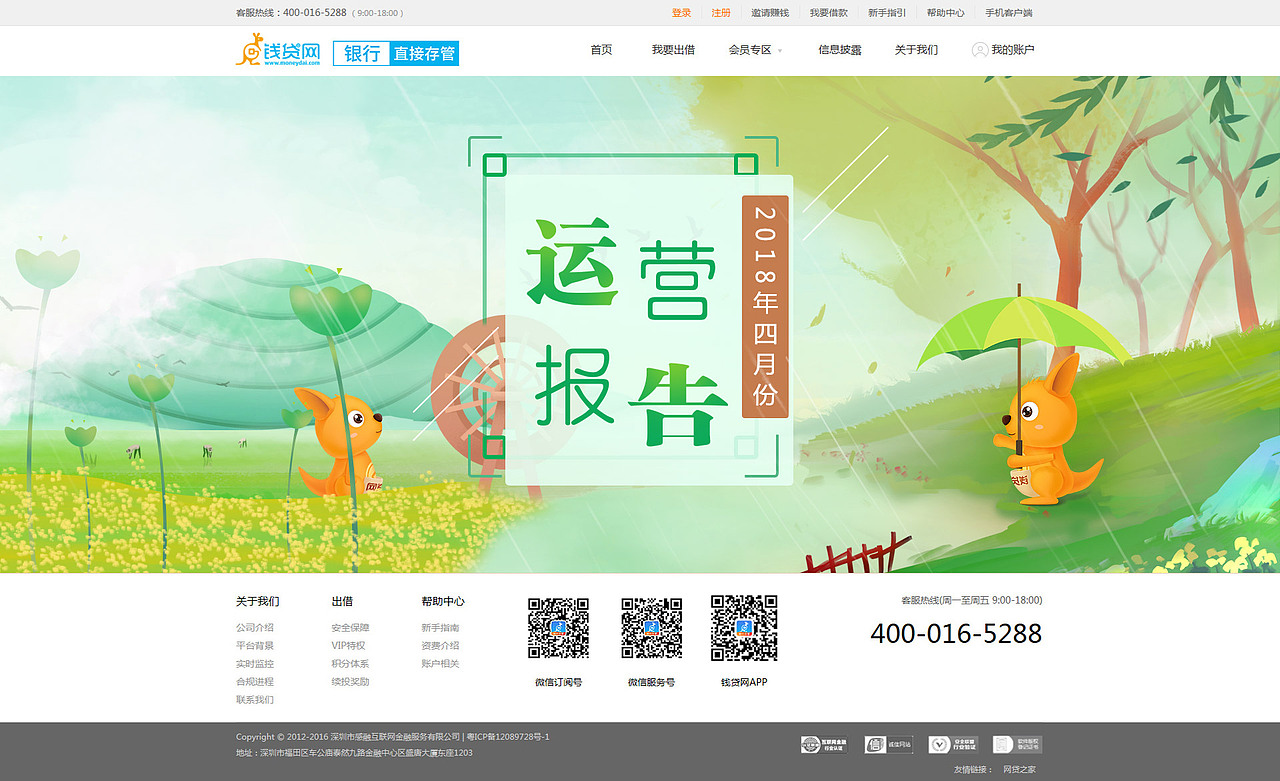Click the 微信订阅号 QR code

tap(558, 628)
